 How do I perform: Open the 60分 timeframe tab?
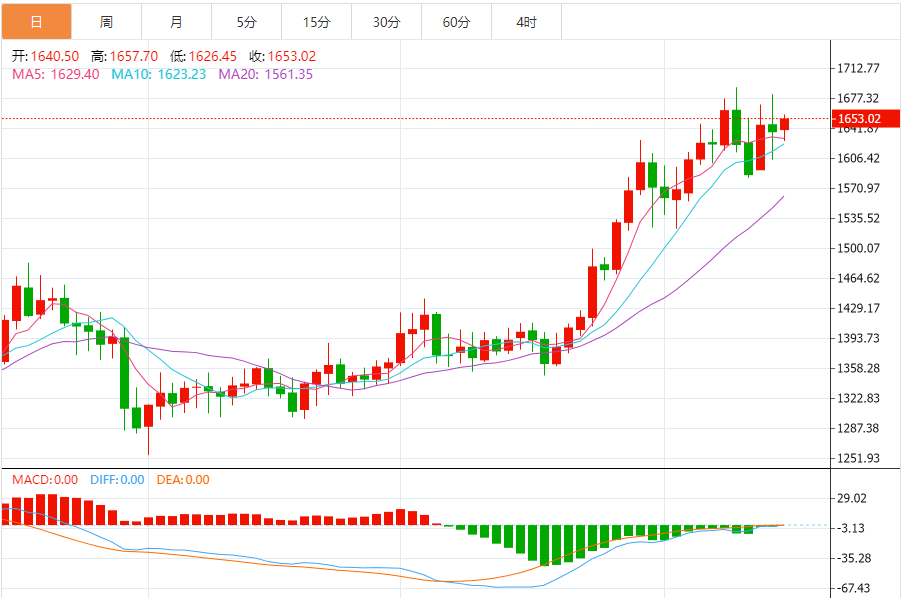[456, 21]
